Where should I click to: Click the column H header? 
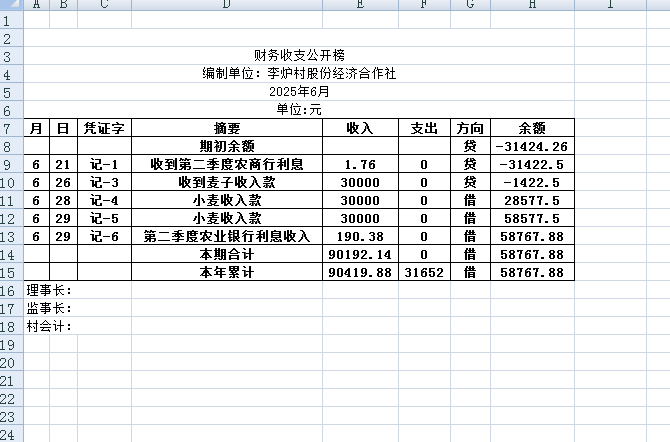point(532,5)
